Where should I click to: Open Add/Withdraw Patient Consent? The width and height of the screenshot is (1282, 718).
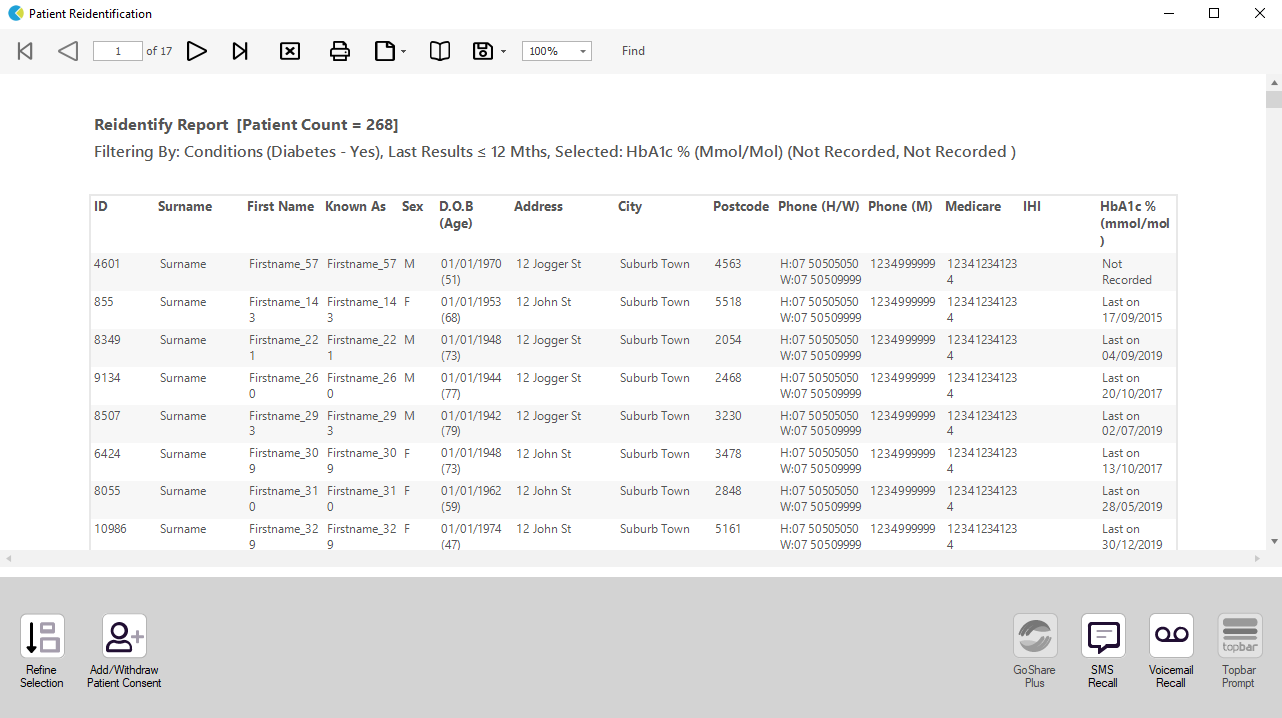[124, 652]
